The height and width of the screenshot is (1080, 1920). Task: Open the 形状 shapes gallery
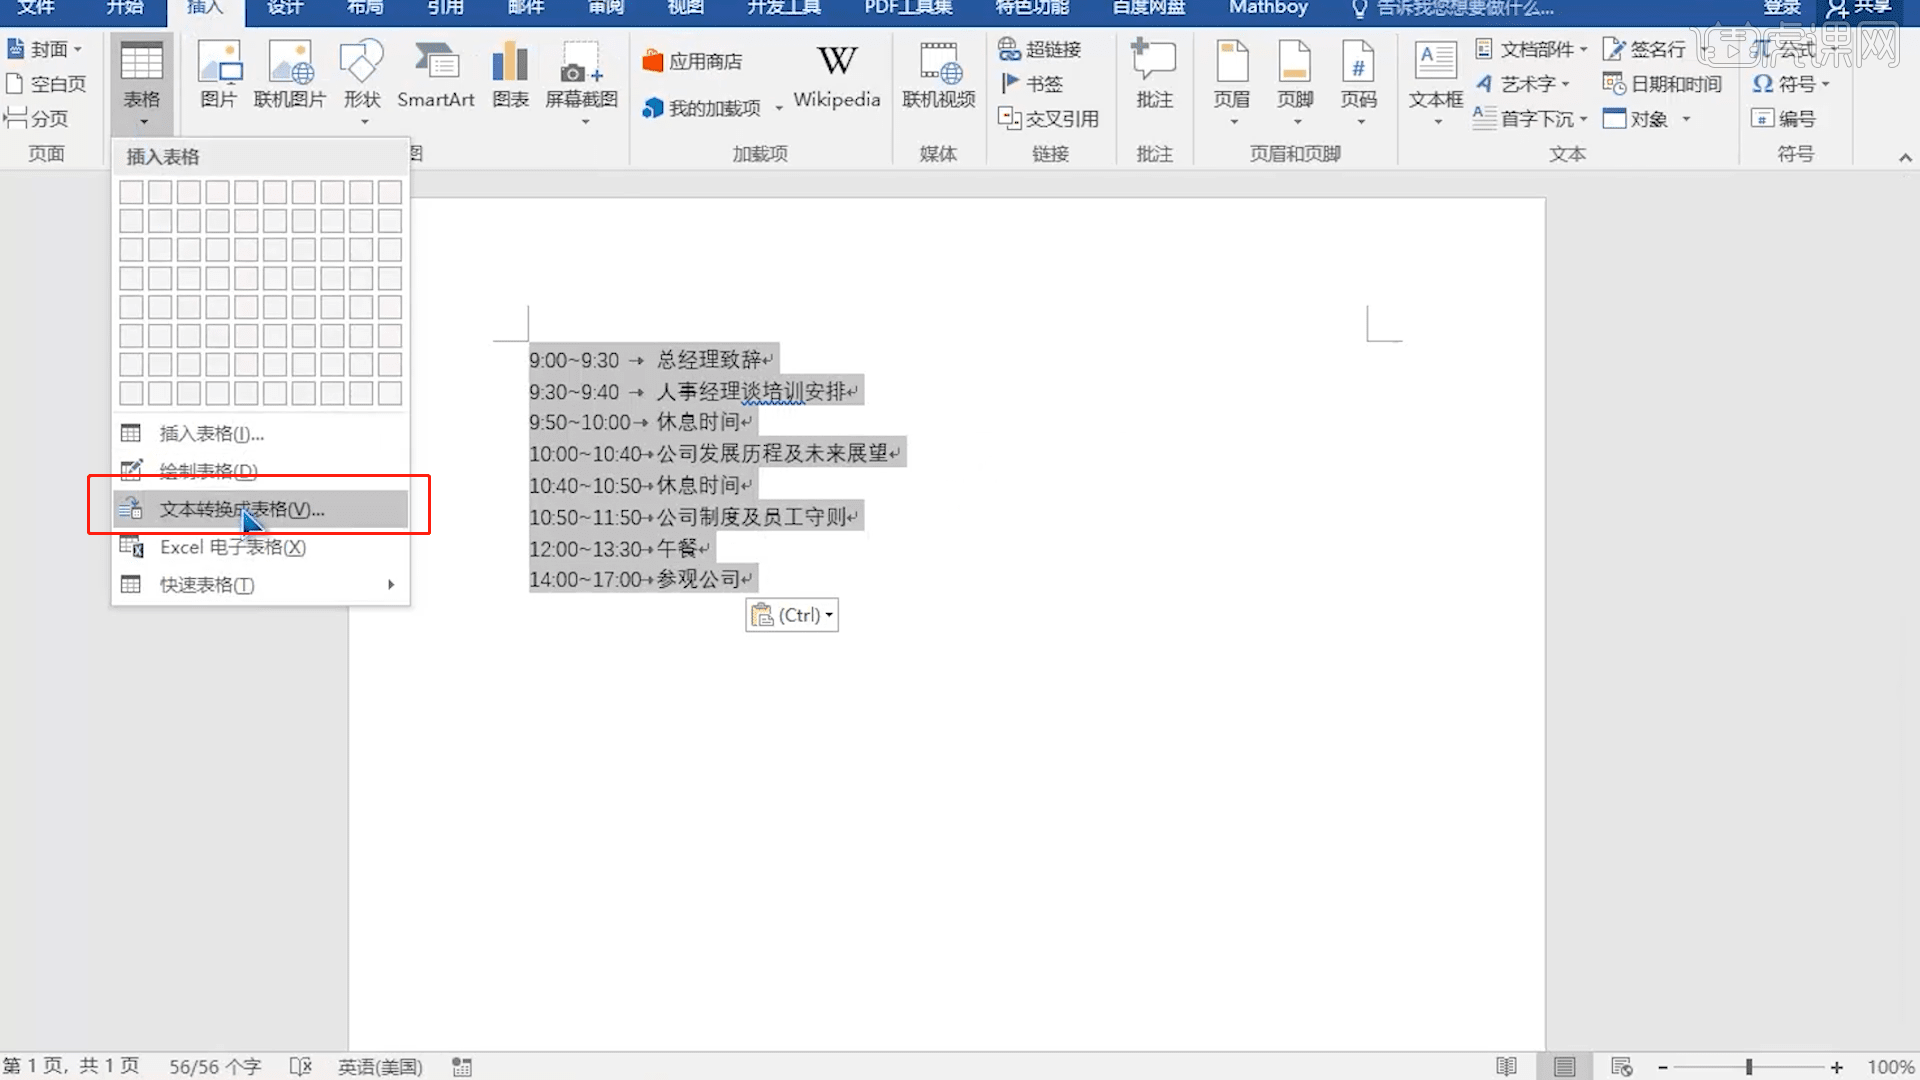tap(362, 82)
